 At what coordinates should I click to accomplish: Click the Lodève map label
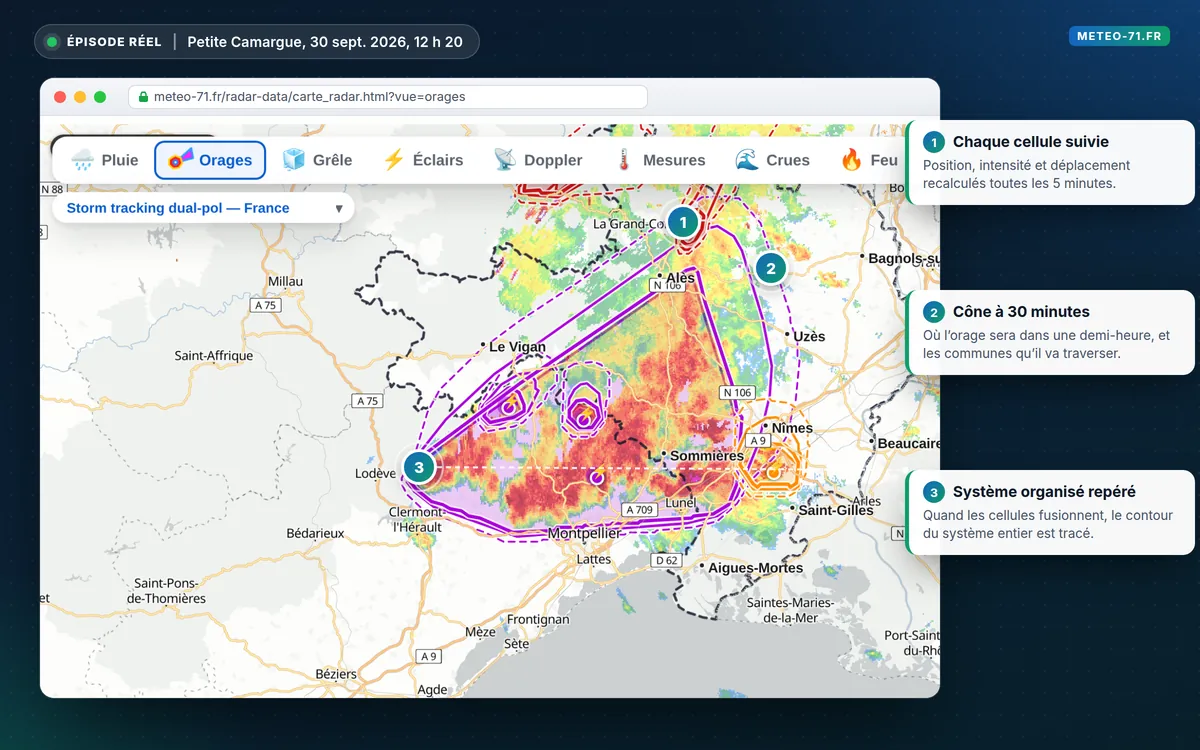point(377,473)
